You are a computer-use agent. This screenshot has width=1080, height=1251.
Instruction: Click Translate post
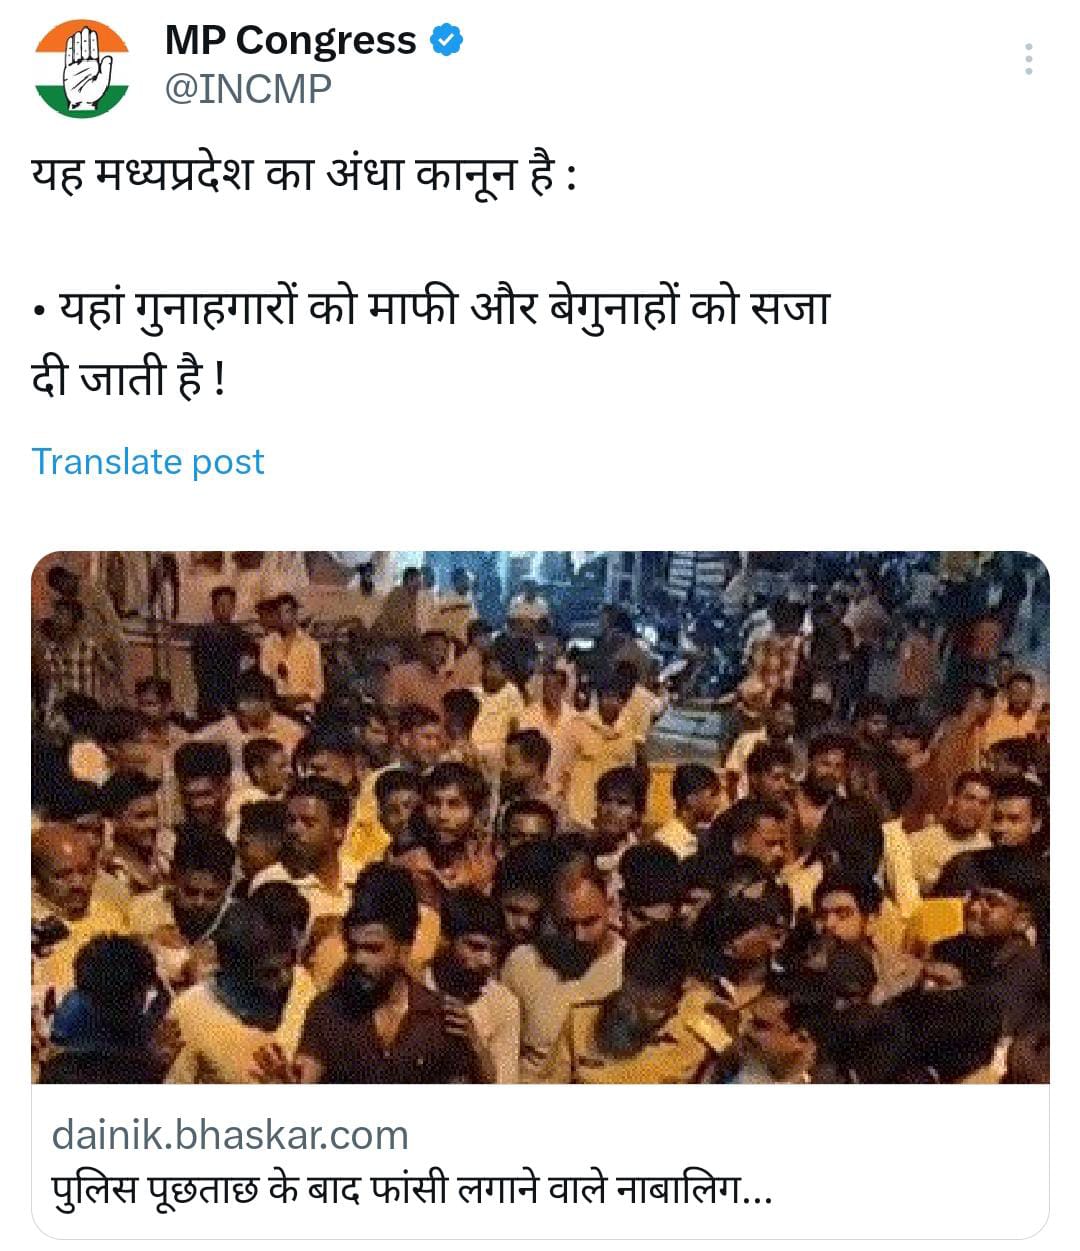pos(148,462)
